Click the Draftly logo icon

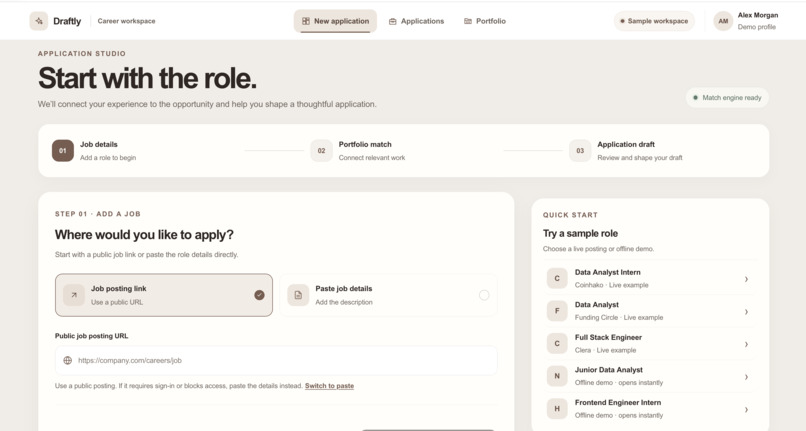click(39, 21)
